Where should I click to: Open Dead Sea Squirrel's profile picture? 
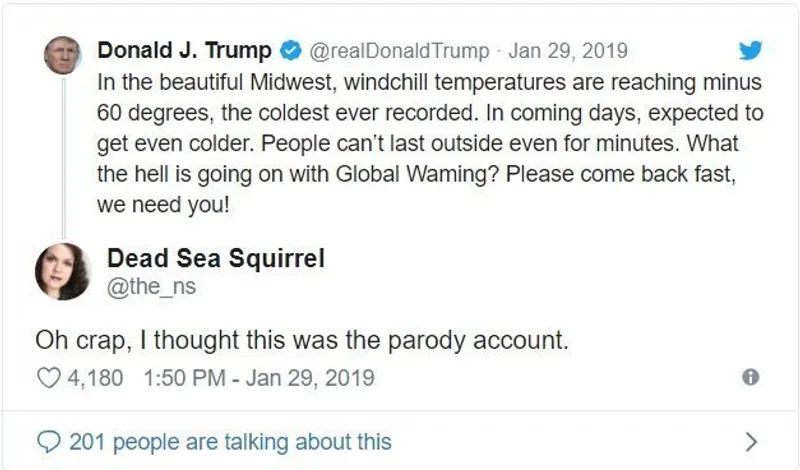click(x=62, y=271)
